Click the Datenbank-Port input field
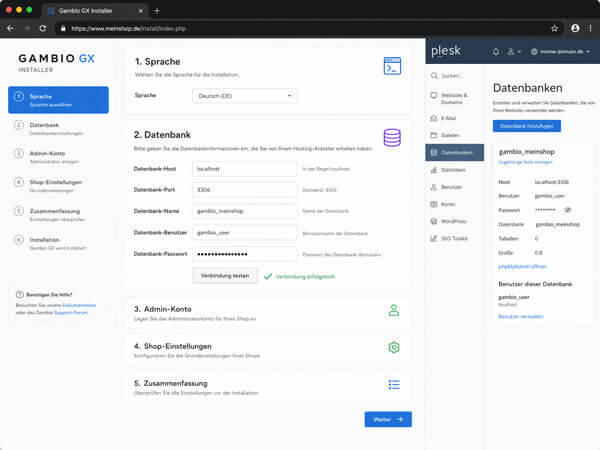600x450 pixels. (x=244, y=190)
